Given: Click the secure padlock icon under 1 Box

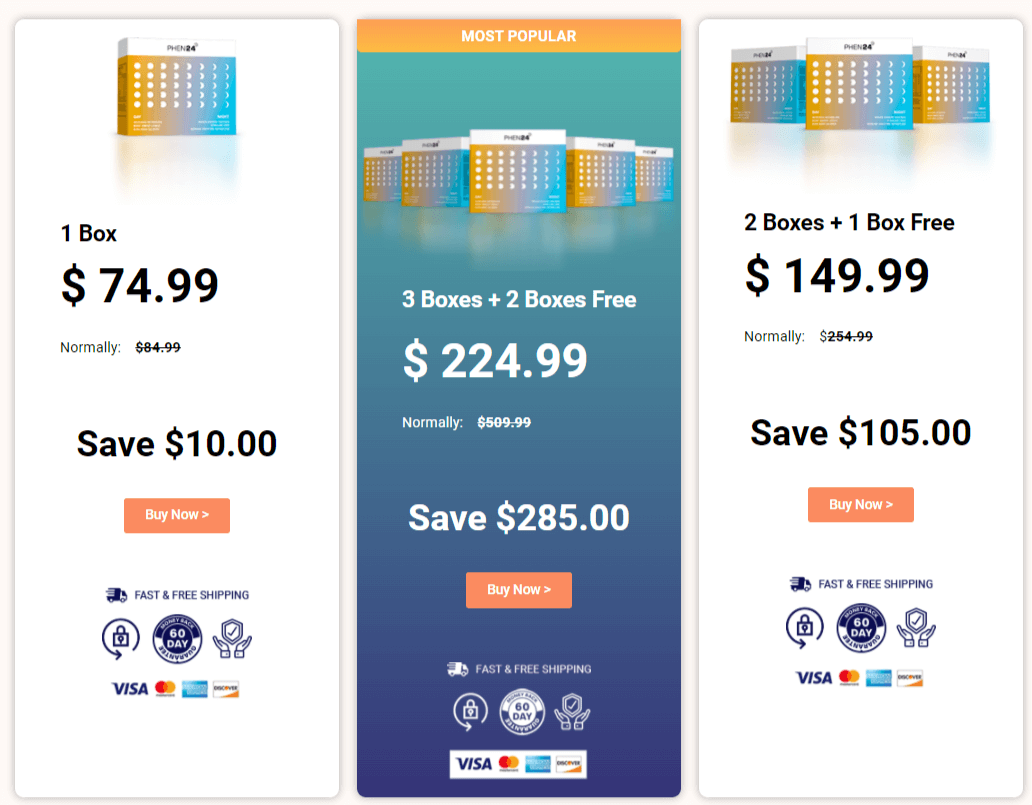Looking at the screenshot, I should pyautogui.click(x=120, y=638).
